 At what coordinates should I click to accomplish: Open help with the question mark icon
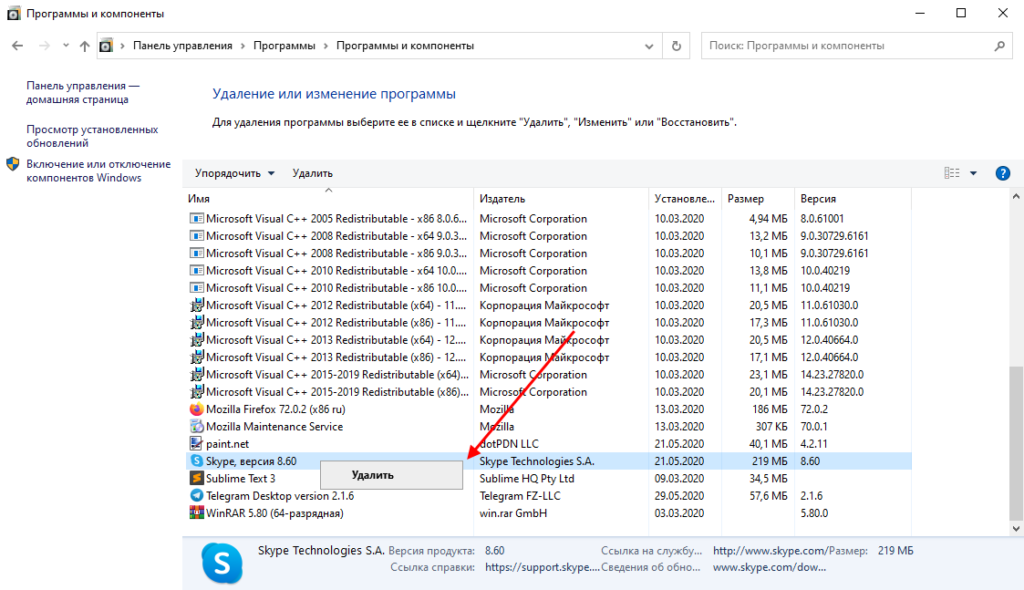click(x=1002, y=173)
